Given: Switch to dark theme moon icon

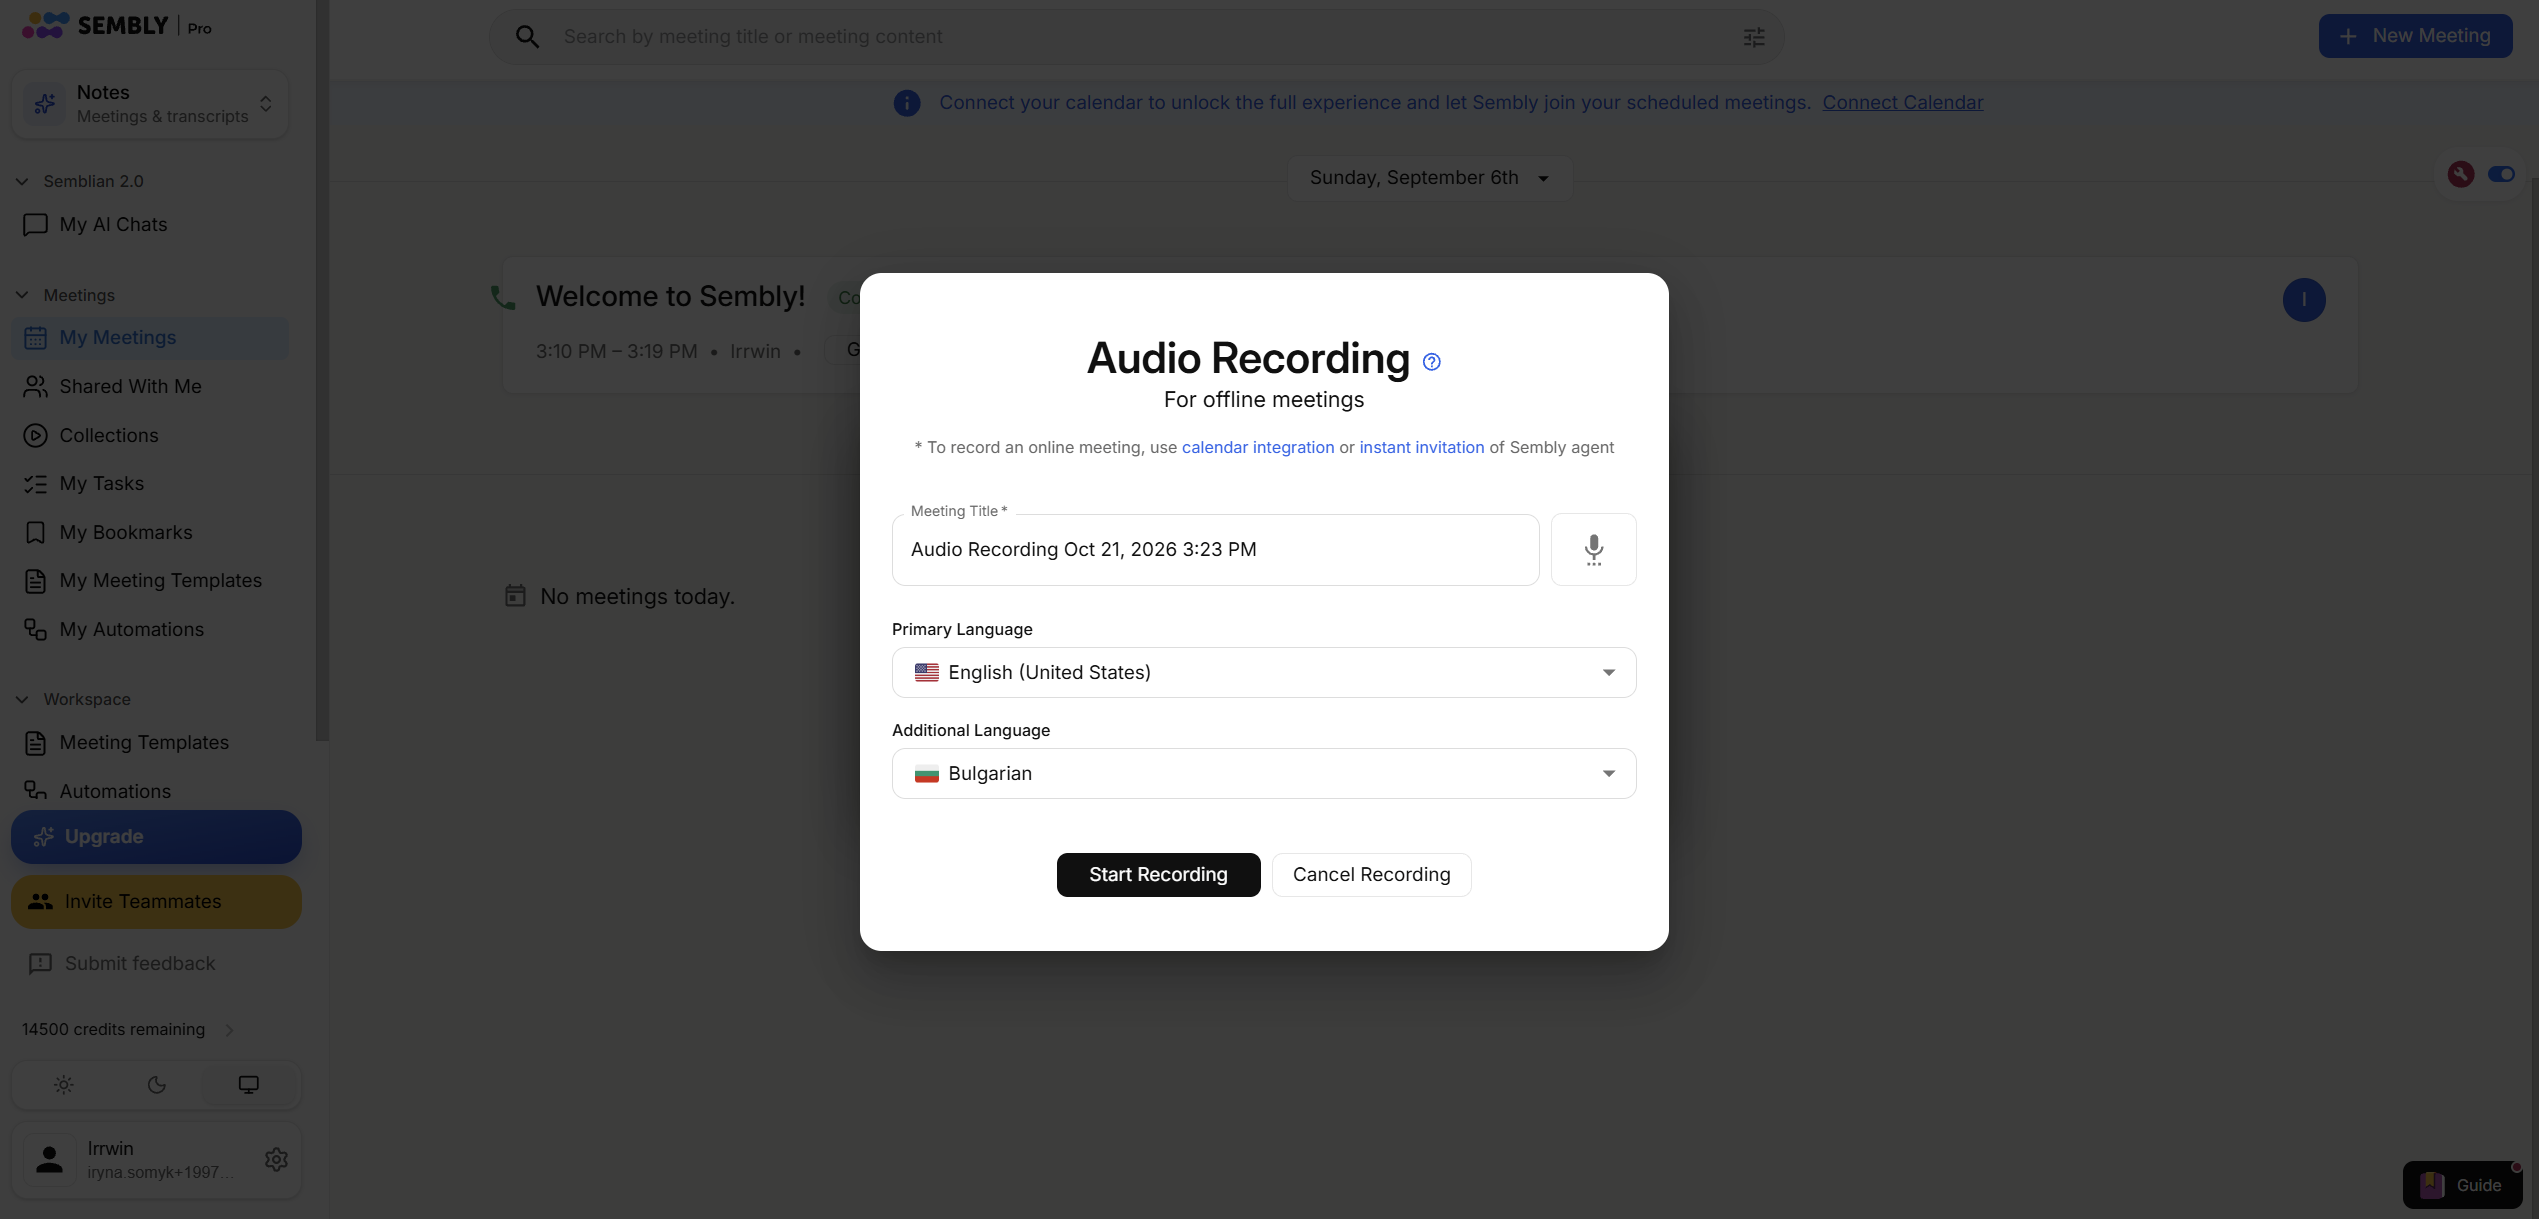Looking at the screenshot, I should [x=156, y=1085].
